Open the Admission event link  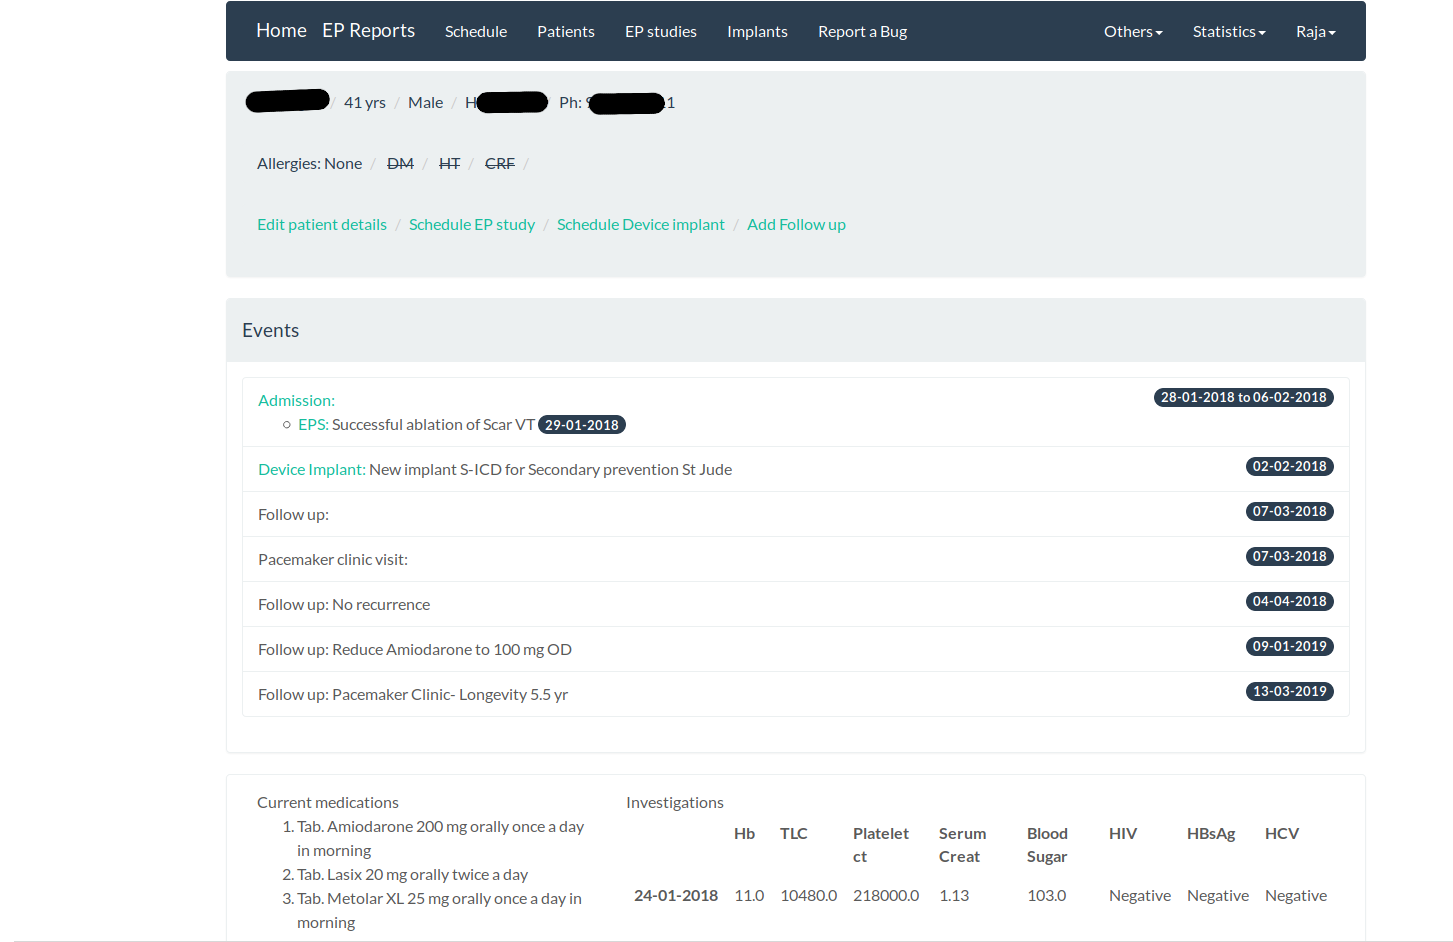point(296,401)
